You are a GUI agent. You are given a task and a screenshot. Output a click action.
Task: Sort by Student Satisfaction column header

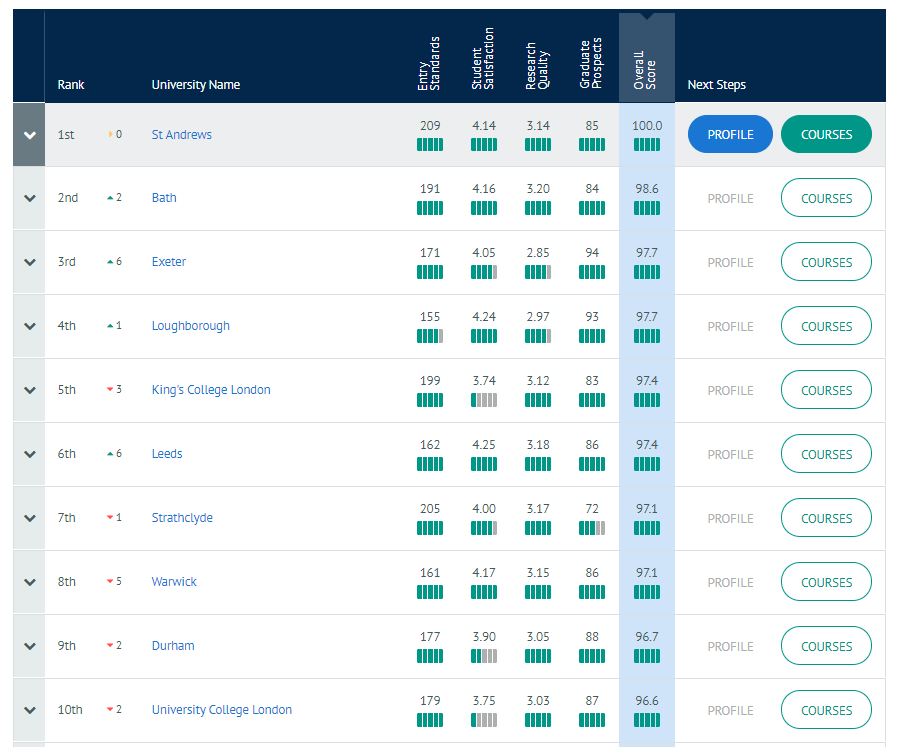(x=483, y=58)
